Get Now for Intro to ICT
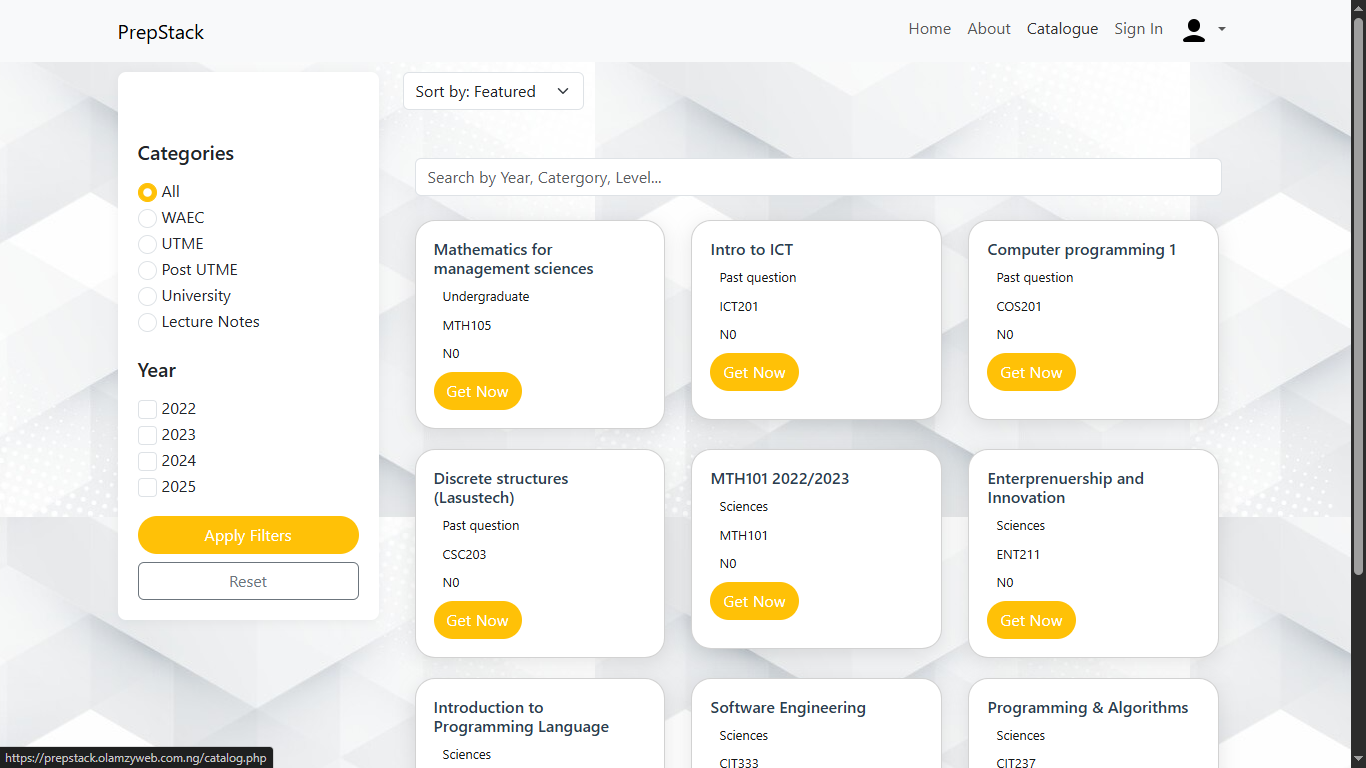 click(x=754, y=372)
